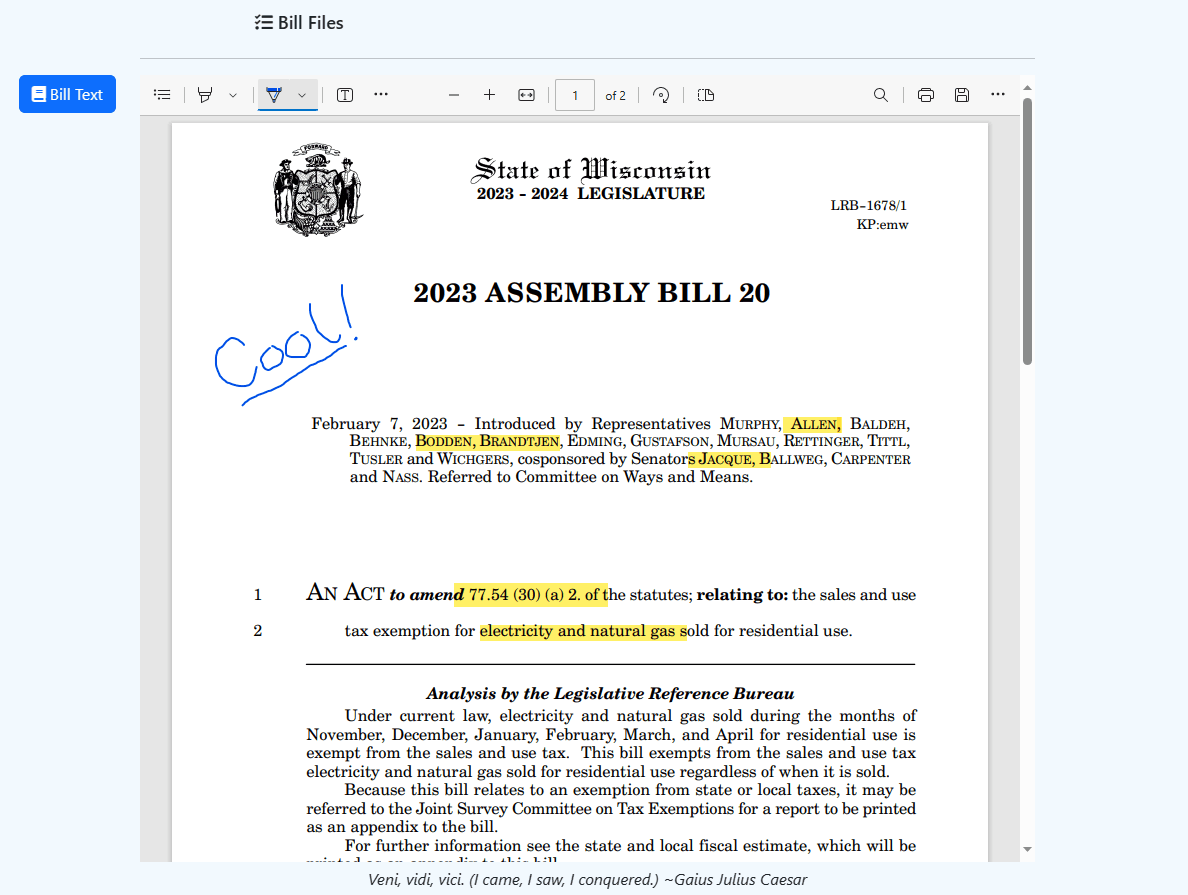
Task: Click the '2023 ASSEMBLY BILL 20' heading
Action: (591, 293)
